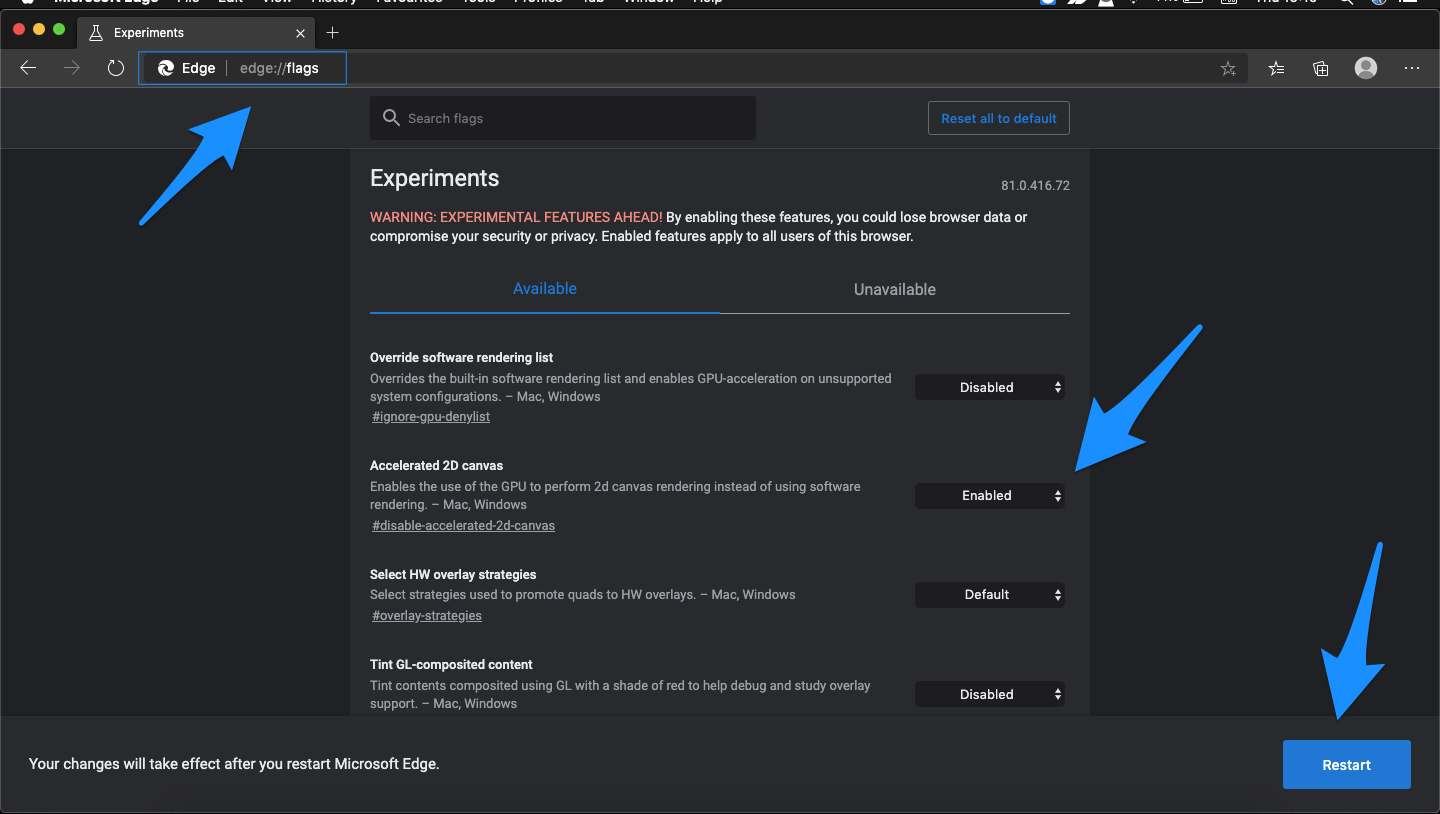The image size is (1440, 814).
Task: Click the reload page icon
Action: 116,68
